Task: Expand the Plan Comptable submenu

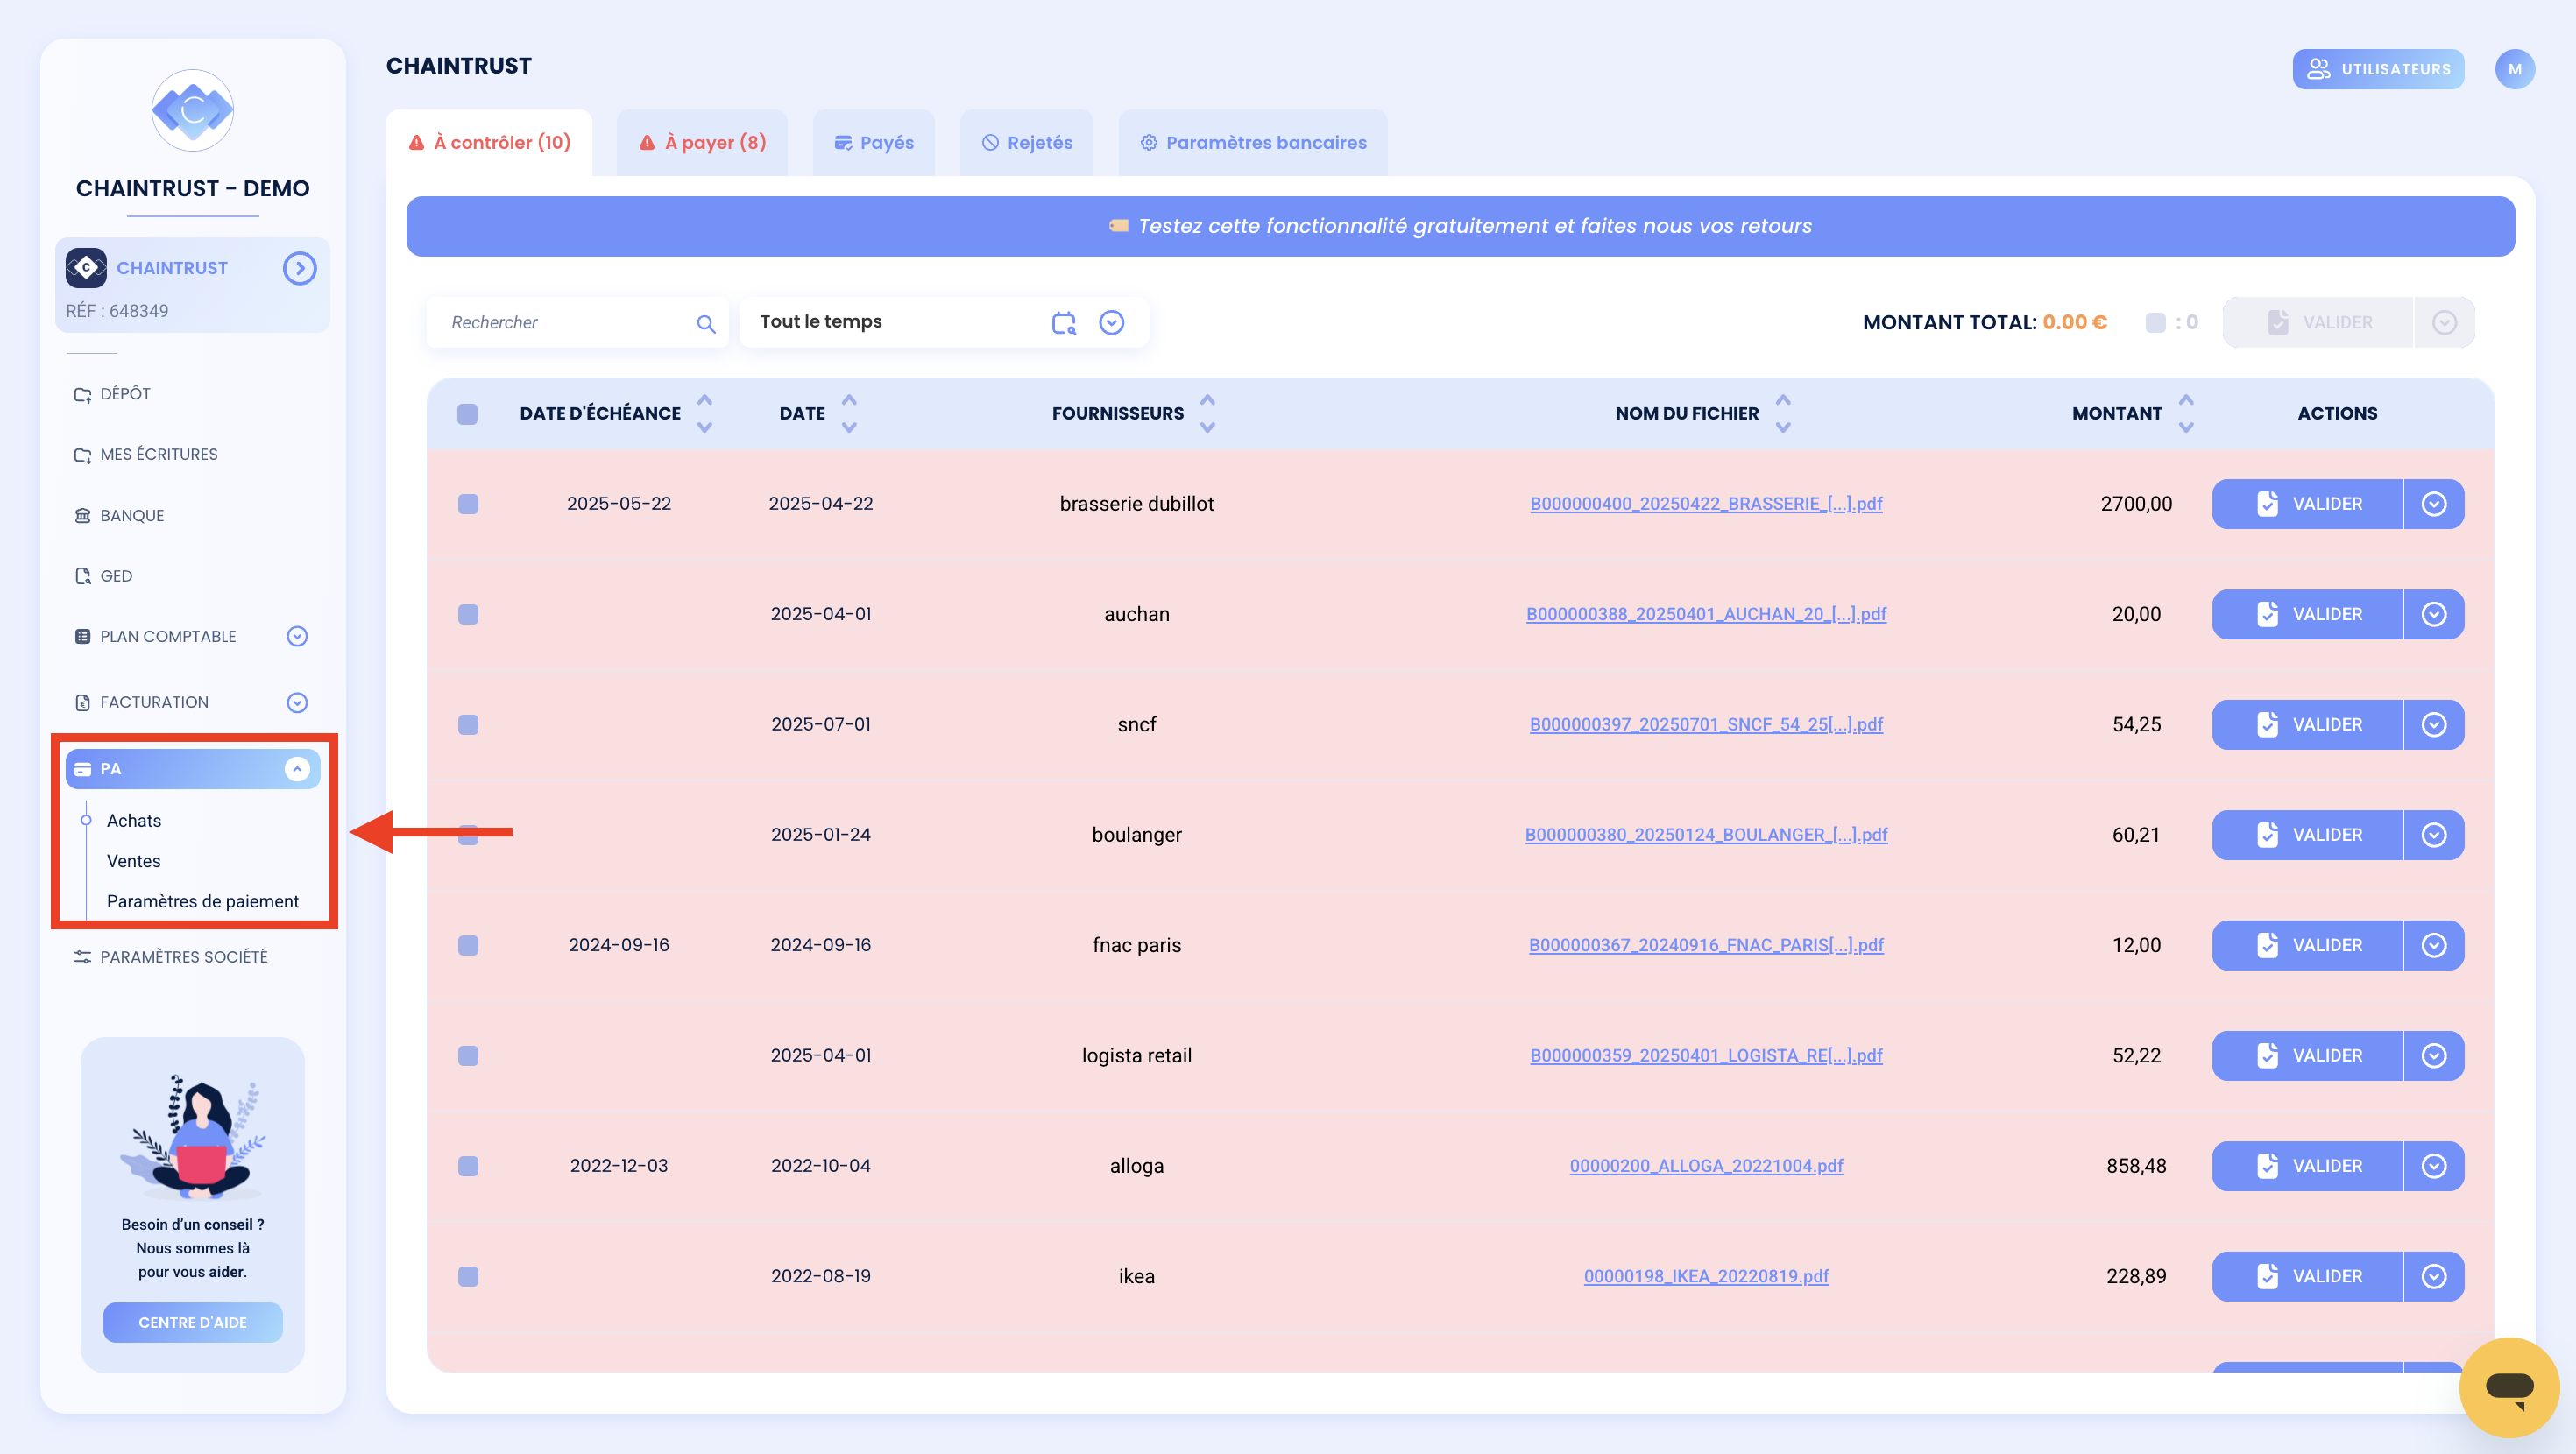Action: click(x=297, y=636)
